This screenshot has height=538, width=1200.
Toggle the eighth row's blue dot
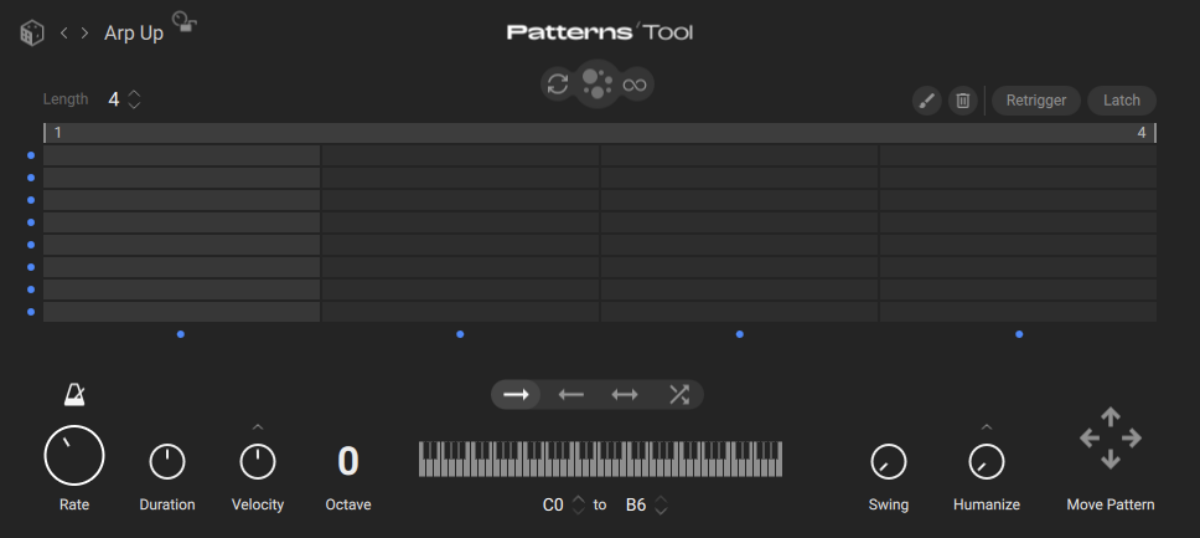(x=31, y=312)
